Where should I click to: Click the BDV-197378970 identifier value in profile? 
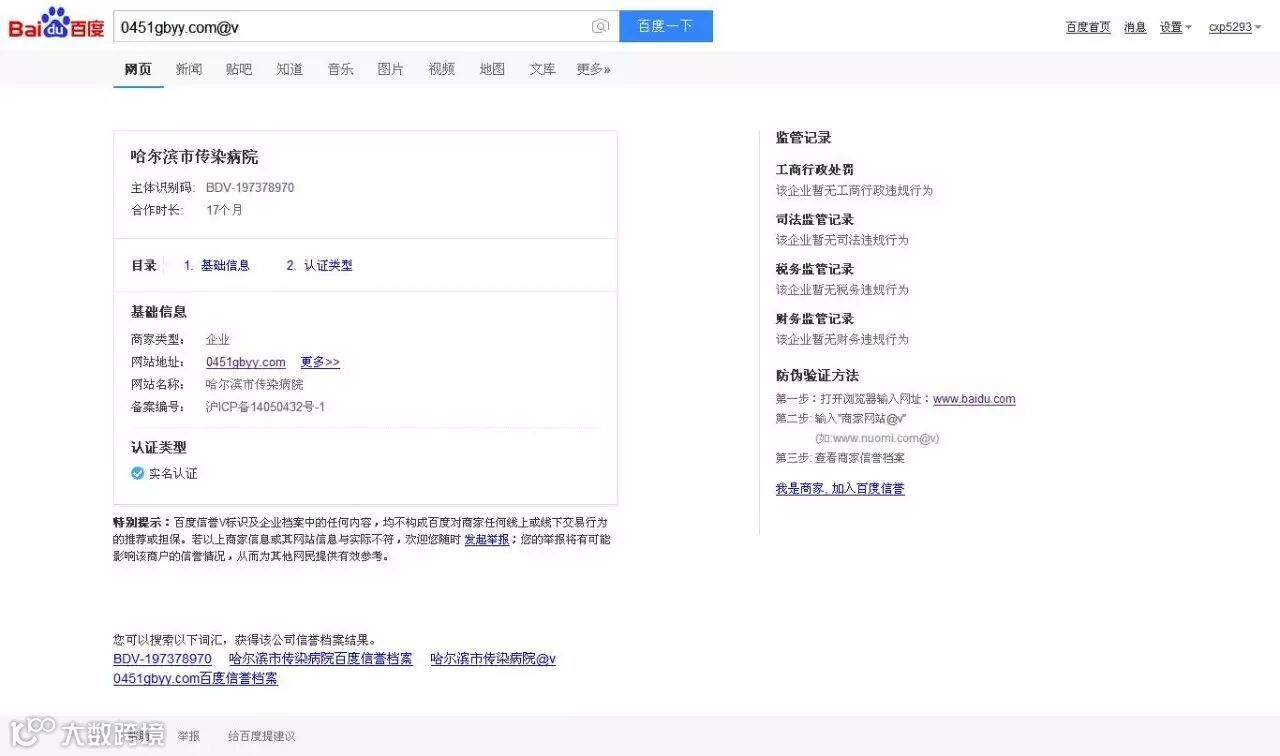point(250,187)
